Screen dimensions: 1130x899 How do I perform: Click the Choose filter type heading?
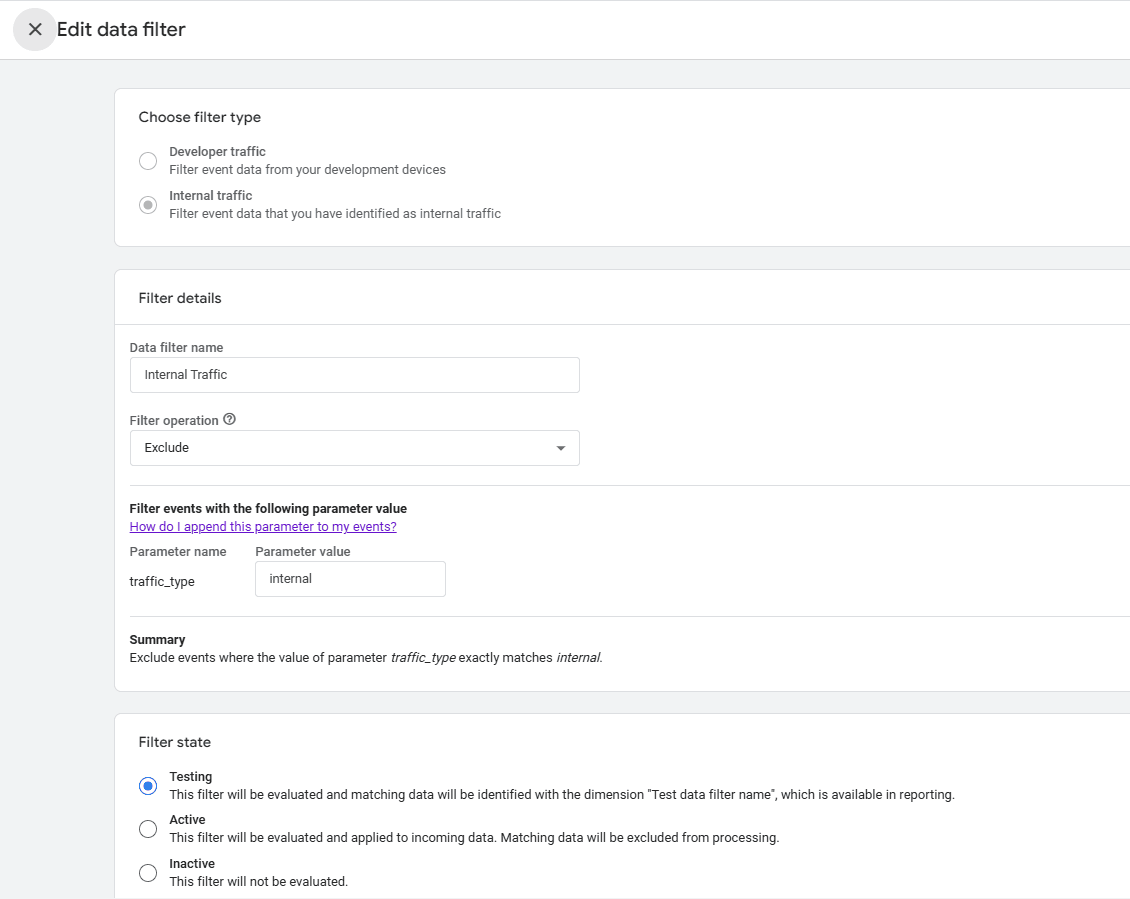(200, 117)
